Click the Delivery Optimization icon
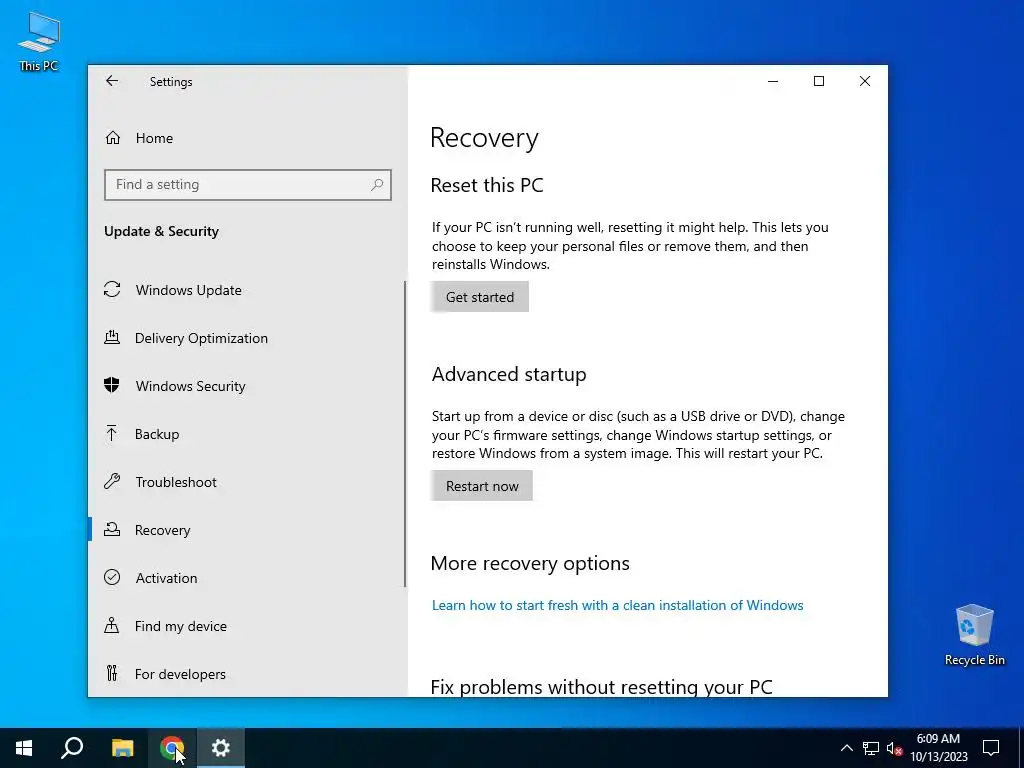 112,337
